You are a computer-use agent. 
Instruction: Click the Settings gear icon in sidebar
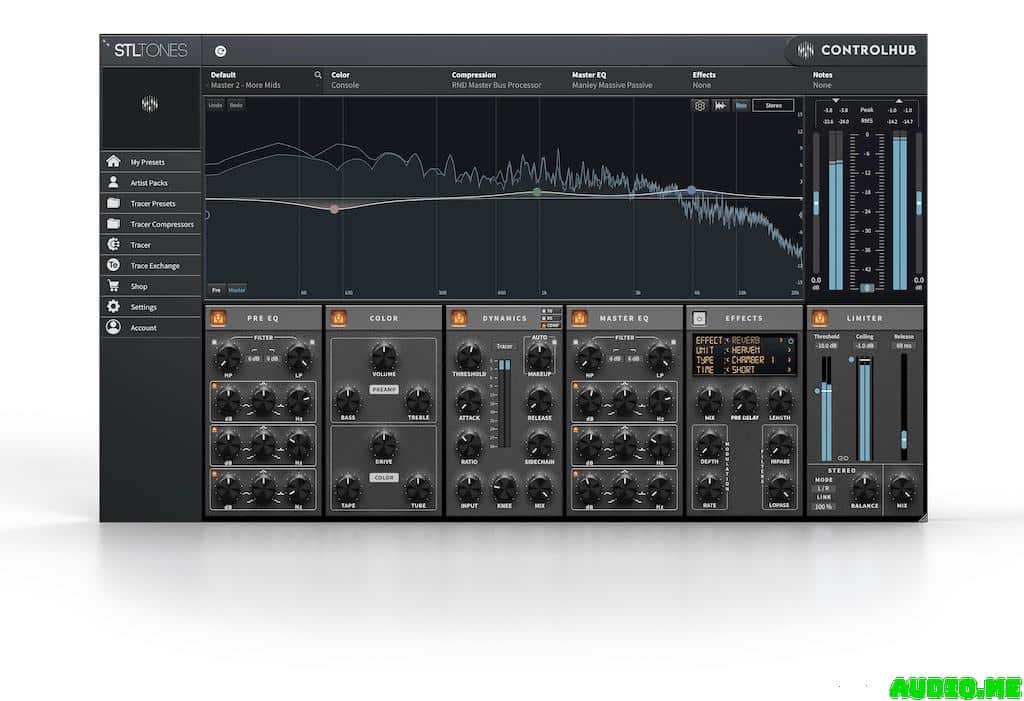click(x=113, y=306)
